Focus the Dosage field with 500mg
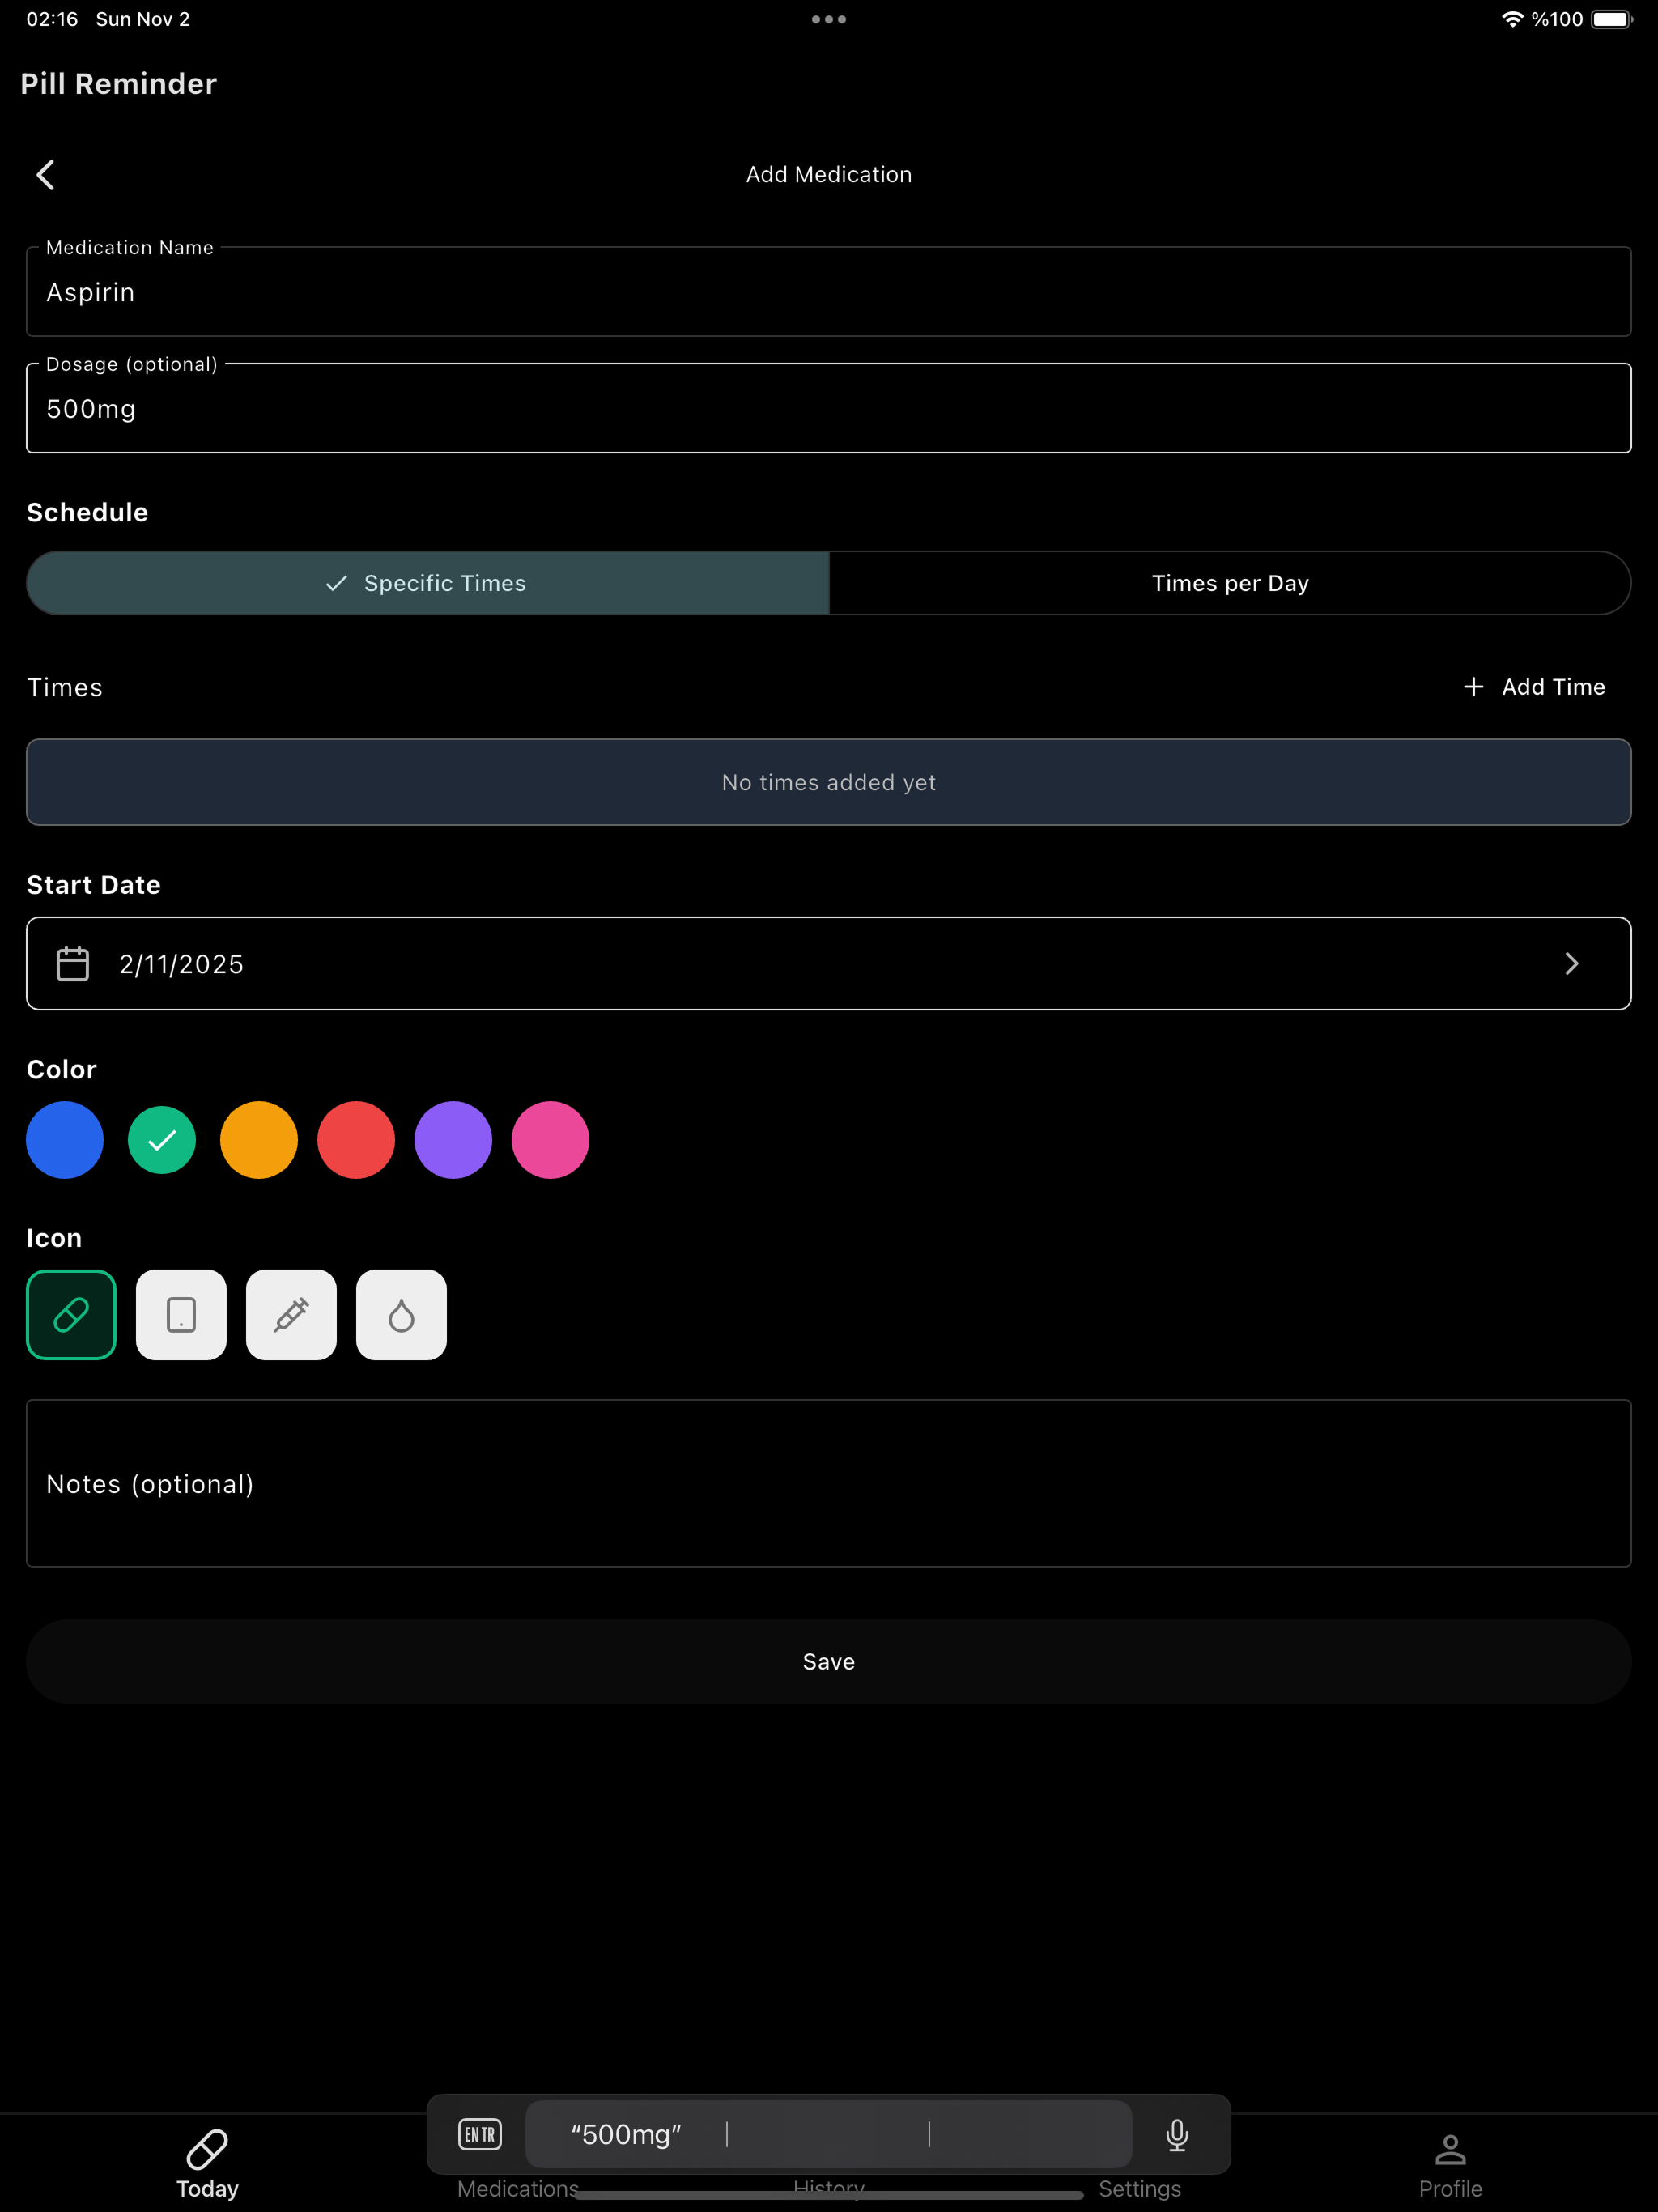The image size is (1658, 2212). click(829, 408)
